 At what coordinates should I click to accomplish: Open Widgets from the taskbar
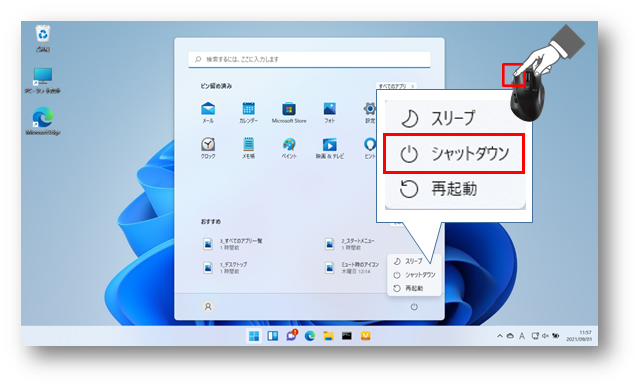coord(273,336)
